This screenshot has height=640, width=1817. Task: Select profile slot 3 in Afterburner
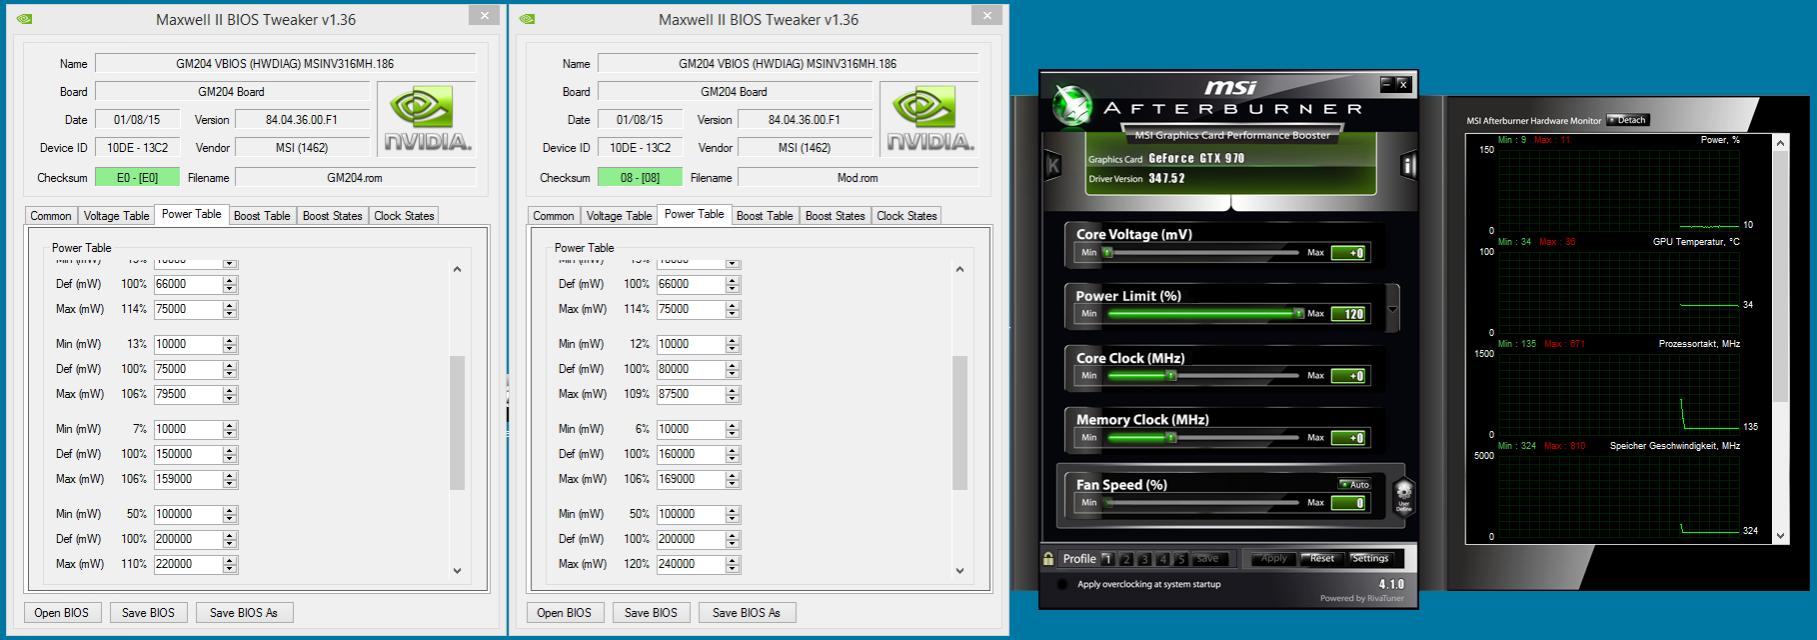pyautogui.click(x=1145, y=559)
